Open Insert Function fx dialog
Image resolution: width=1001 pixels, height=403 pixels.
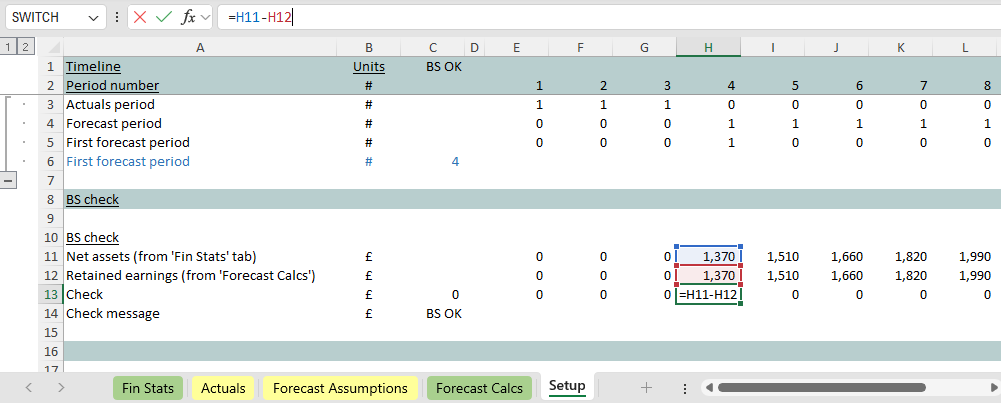[187, 18]
